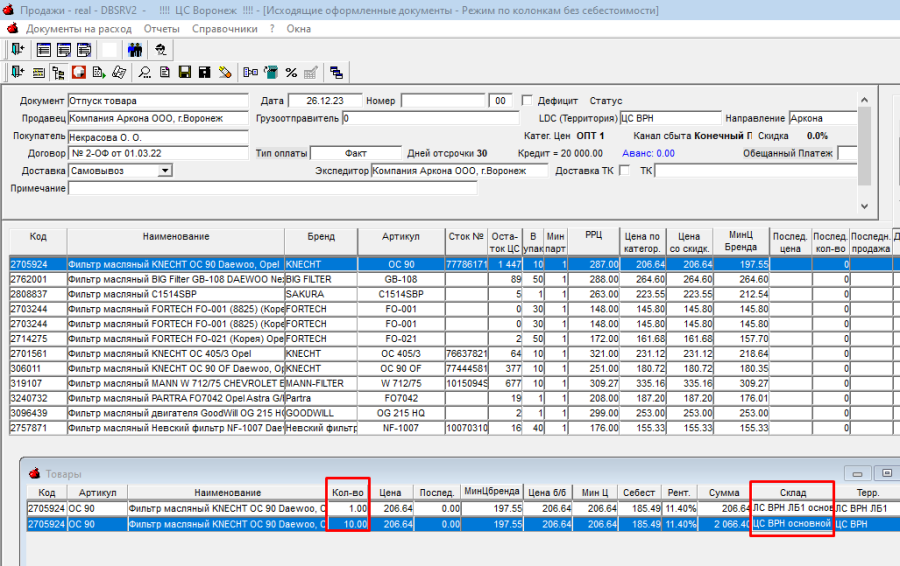Click the Тип оплаты field Факт
This screenshot has height=566, width=900.
[356, 153]
